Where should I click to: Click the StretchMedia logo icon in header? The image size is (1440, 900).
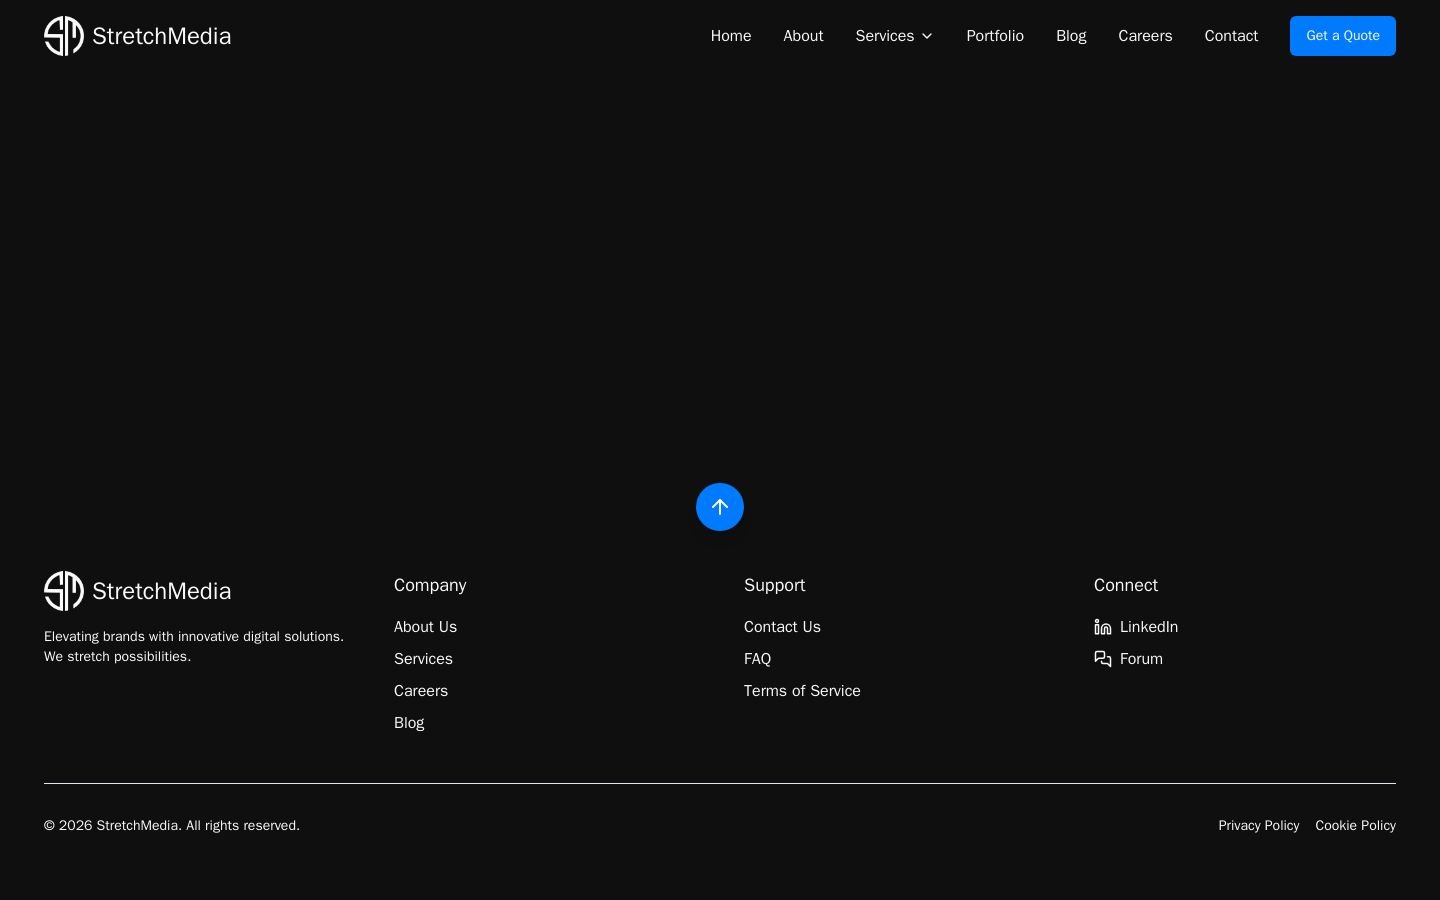click(x=64, y=36)
